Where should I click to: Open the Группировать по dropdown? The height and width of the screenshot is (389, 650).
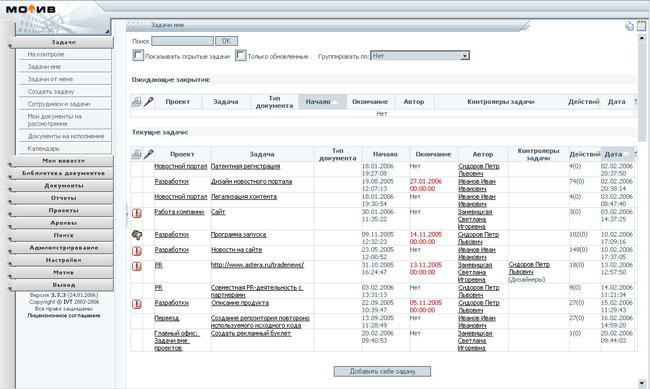pyautogui.click(x=420, y=56)
